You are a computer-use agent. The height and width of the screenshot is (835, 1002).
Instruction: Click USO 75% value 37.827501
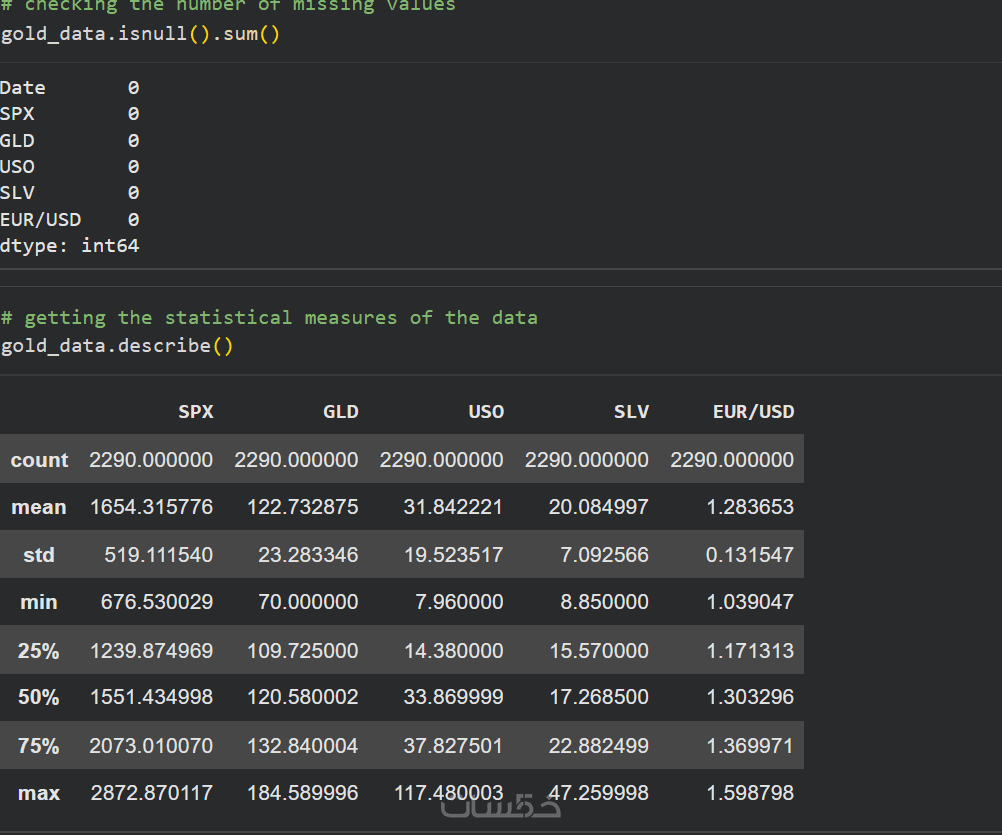coord(453,746)
